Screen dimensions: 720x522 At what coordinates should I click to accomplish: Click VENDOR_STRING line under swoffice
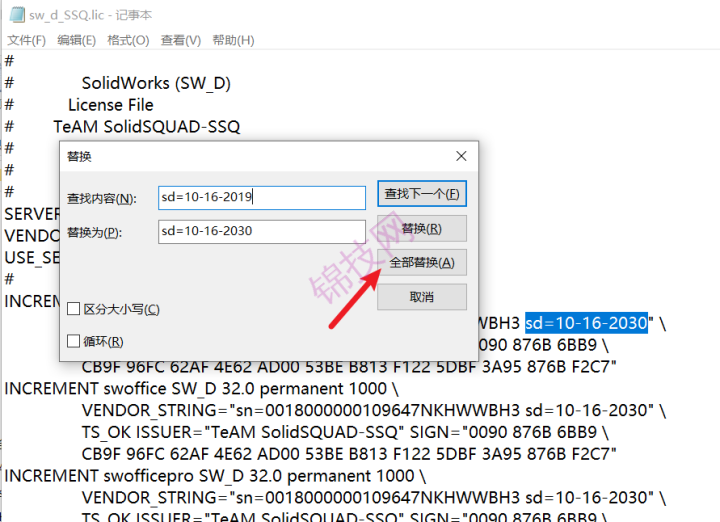tap(374, 410)
